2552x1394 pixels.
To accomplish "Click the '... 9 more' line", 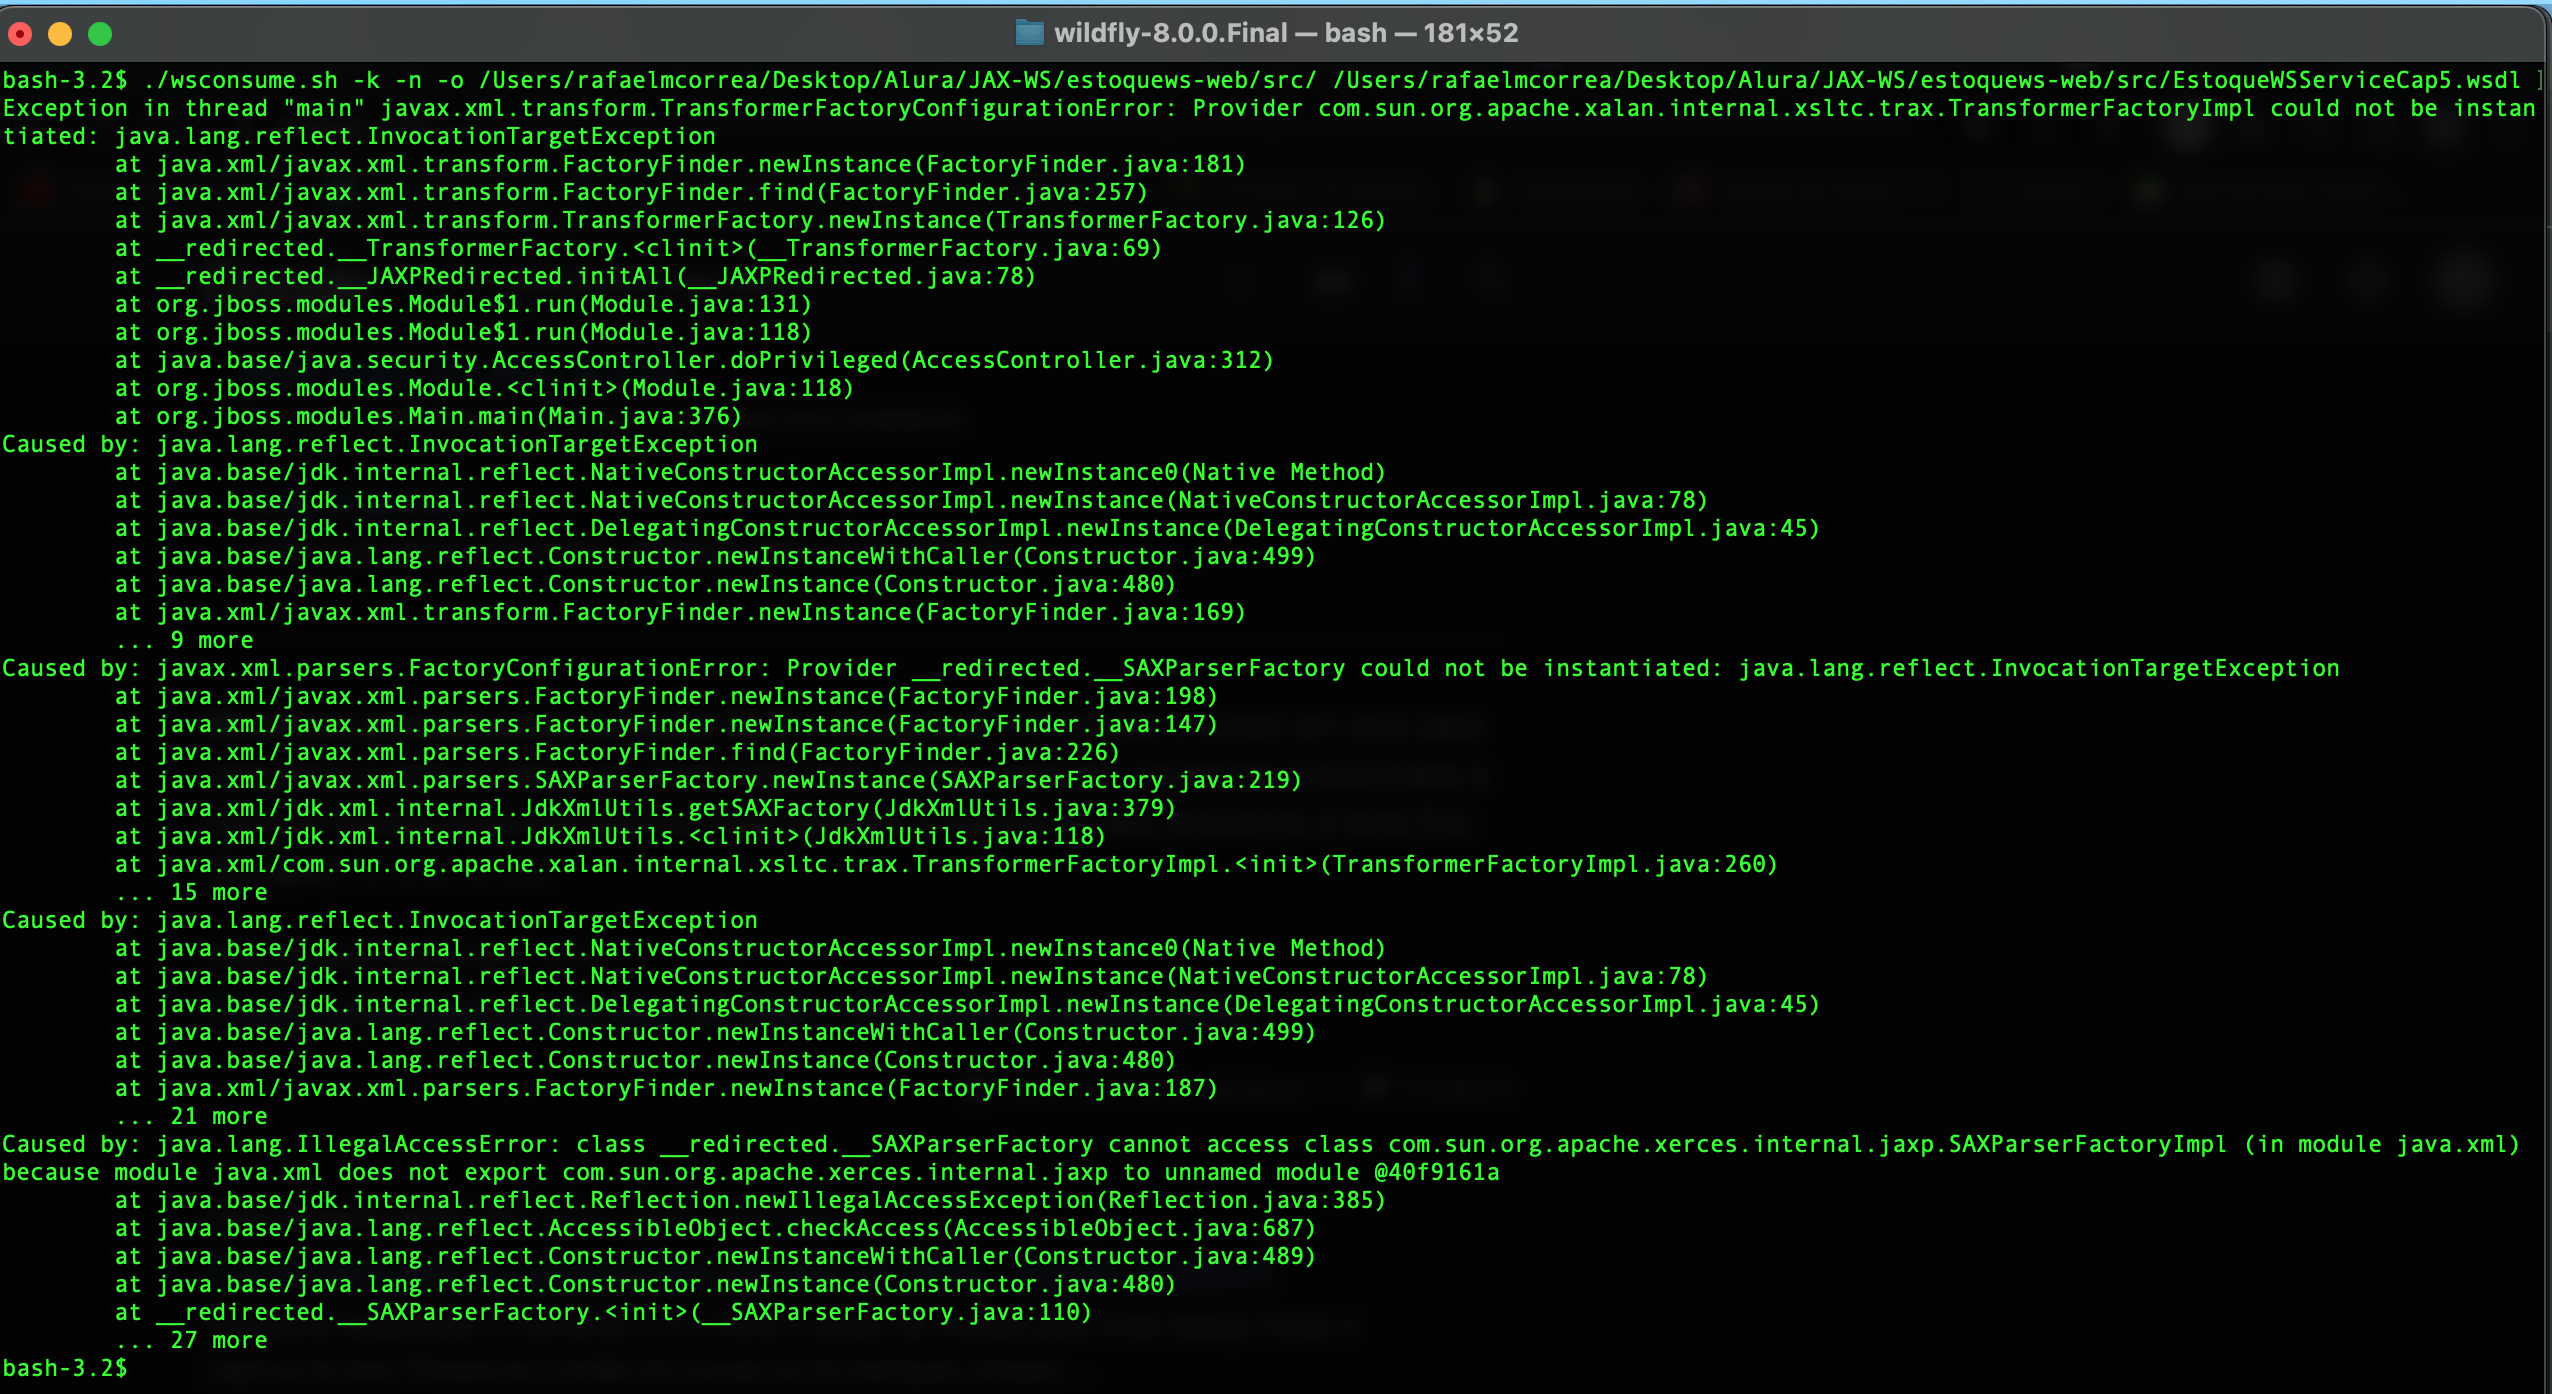I will tap(184, 640).
